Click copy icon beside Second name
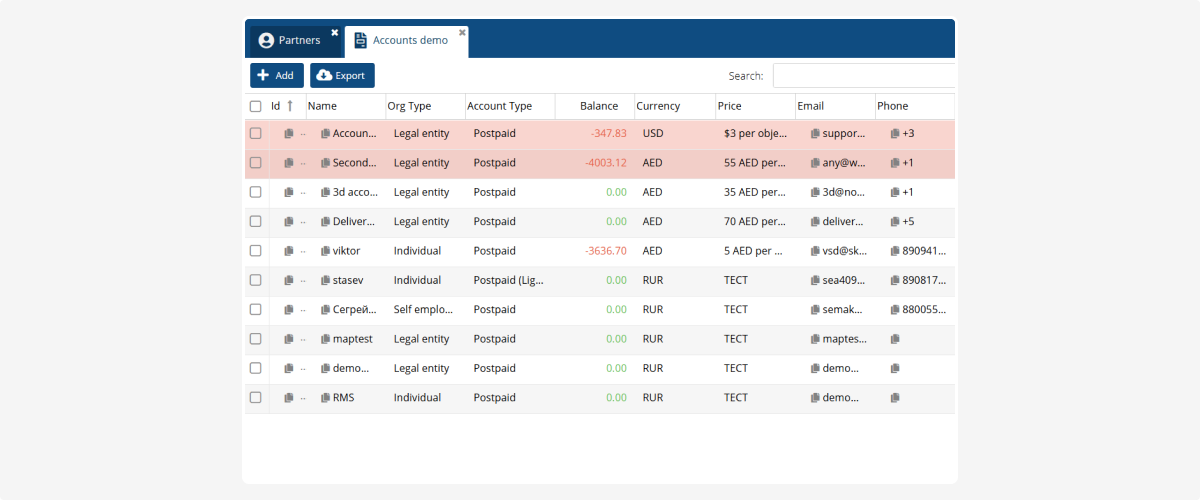Screen dimensions: 1200x500 pos(325,163)
